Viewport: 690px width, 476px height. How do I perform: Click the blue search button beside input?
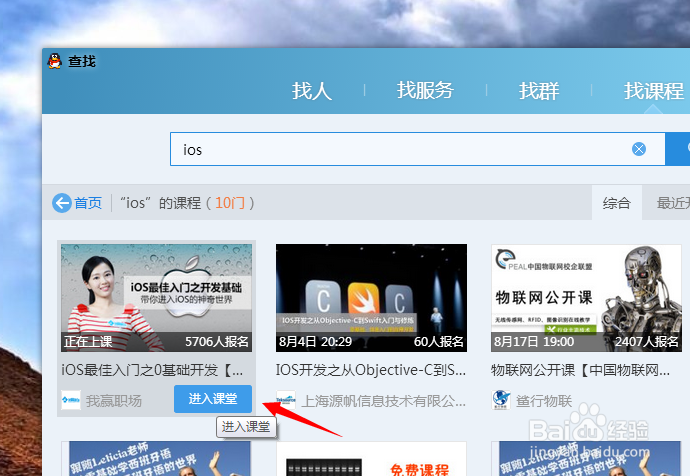pos(678,149)
